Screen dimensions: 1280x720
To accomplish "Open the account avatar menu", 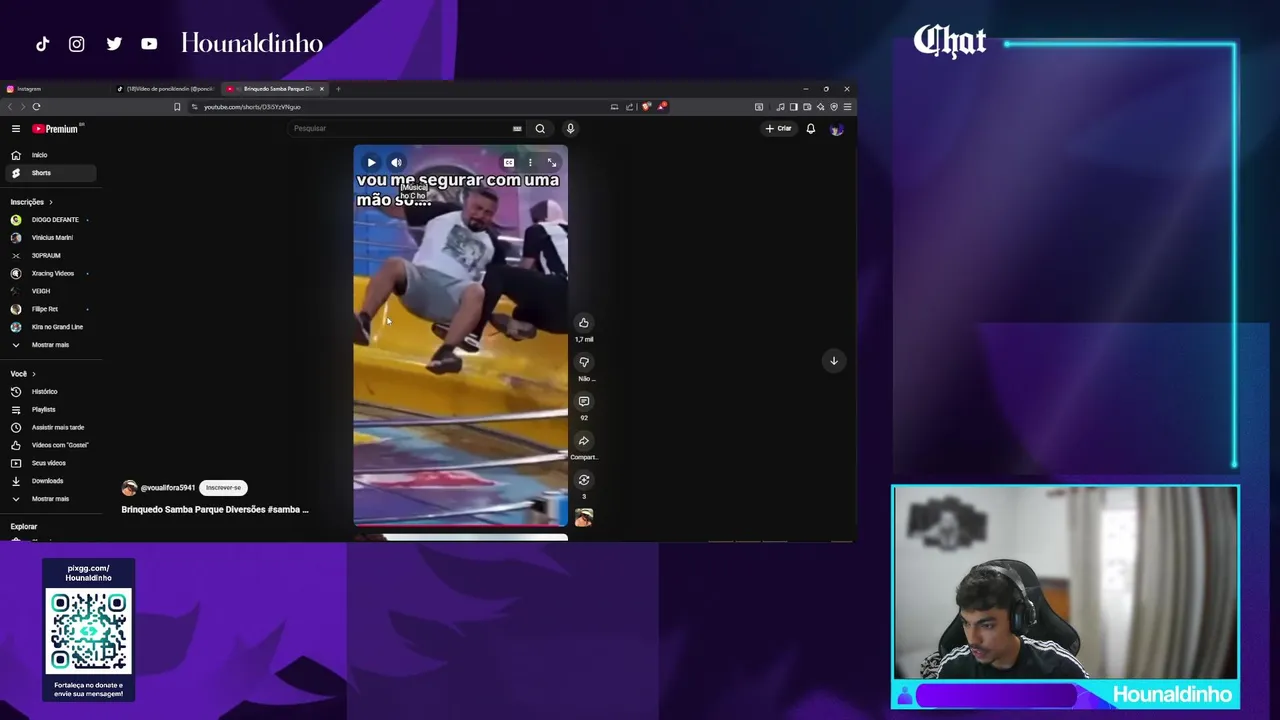I will (x=837, y=129).
